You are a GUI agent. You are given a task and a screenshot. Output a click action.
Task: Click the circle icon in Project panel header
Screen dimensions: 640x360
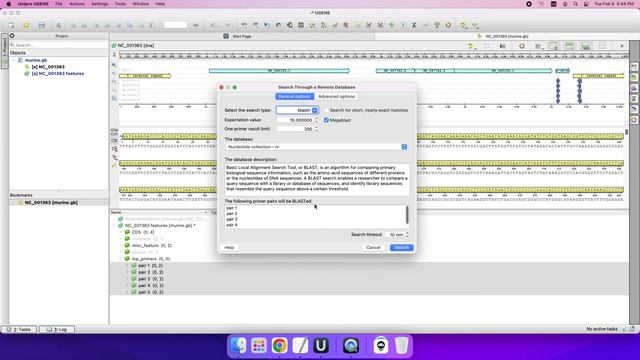pos(12,36)
